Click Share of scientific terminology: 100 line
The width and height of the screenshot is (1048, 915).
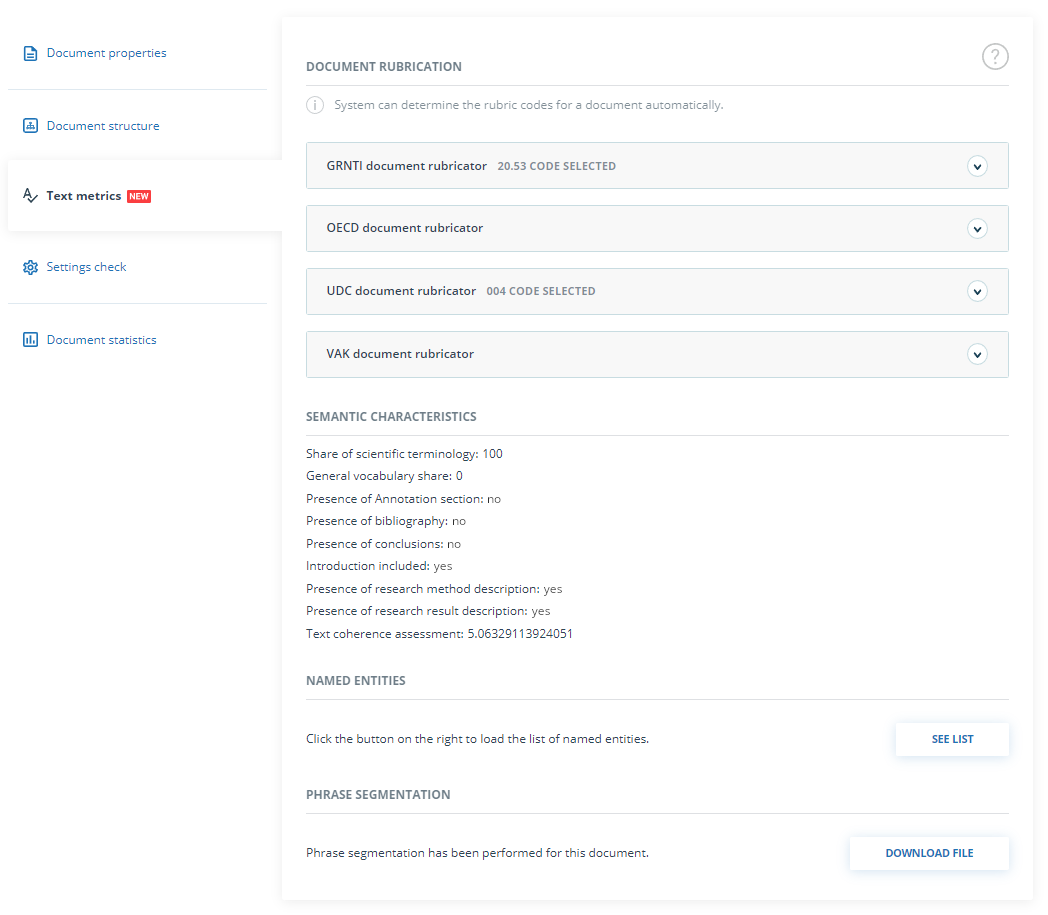tap(404, 454)
